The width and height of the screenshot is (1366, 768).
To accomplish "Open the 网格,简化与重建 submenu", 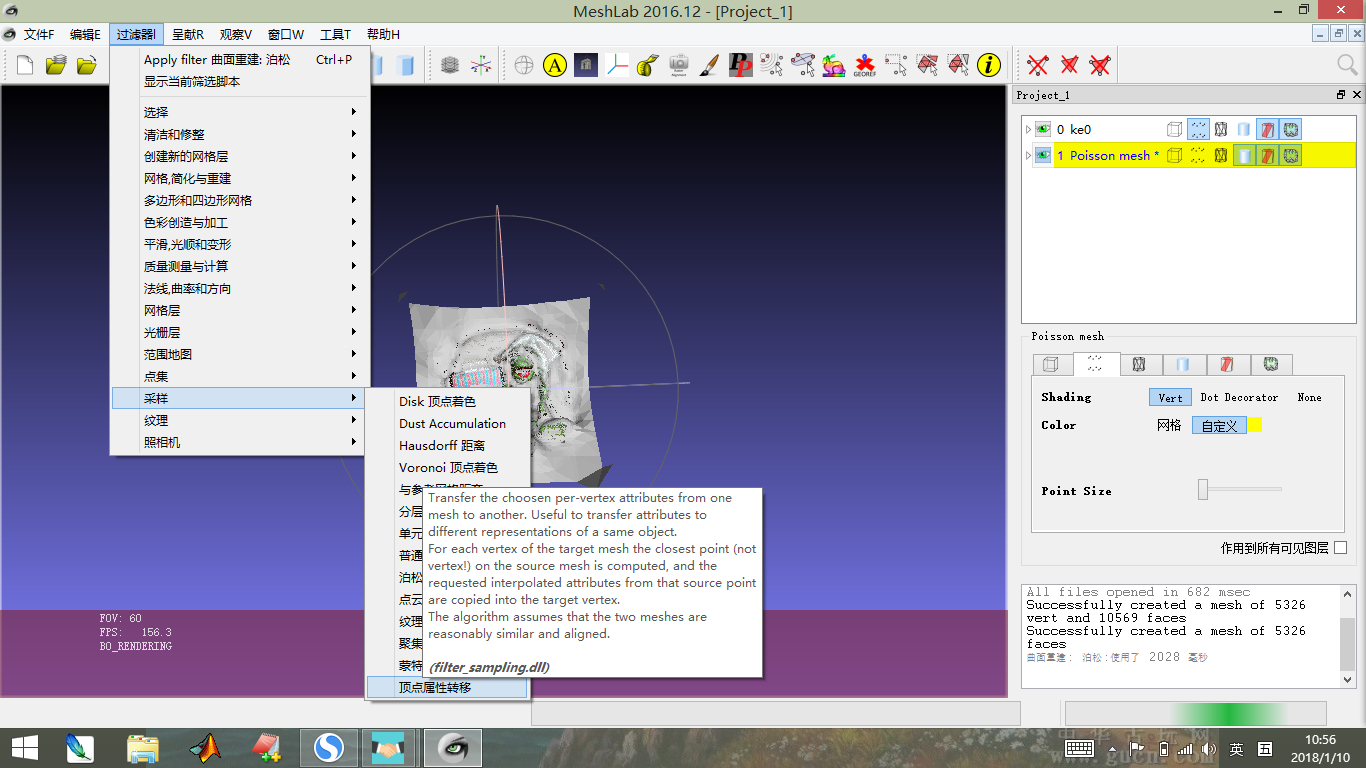I will pos(240,178).
